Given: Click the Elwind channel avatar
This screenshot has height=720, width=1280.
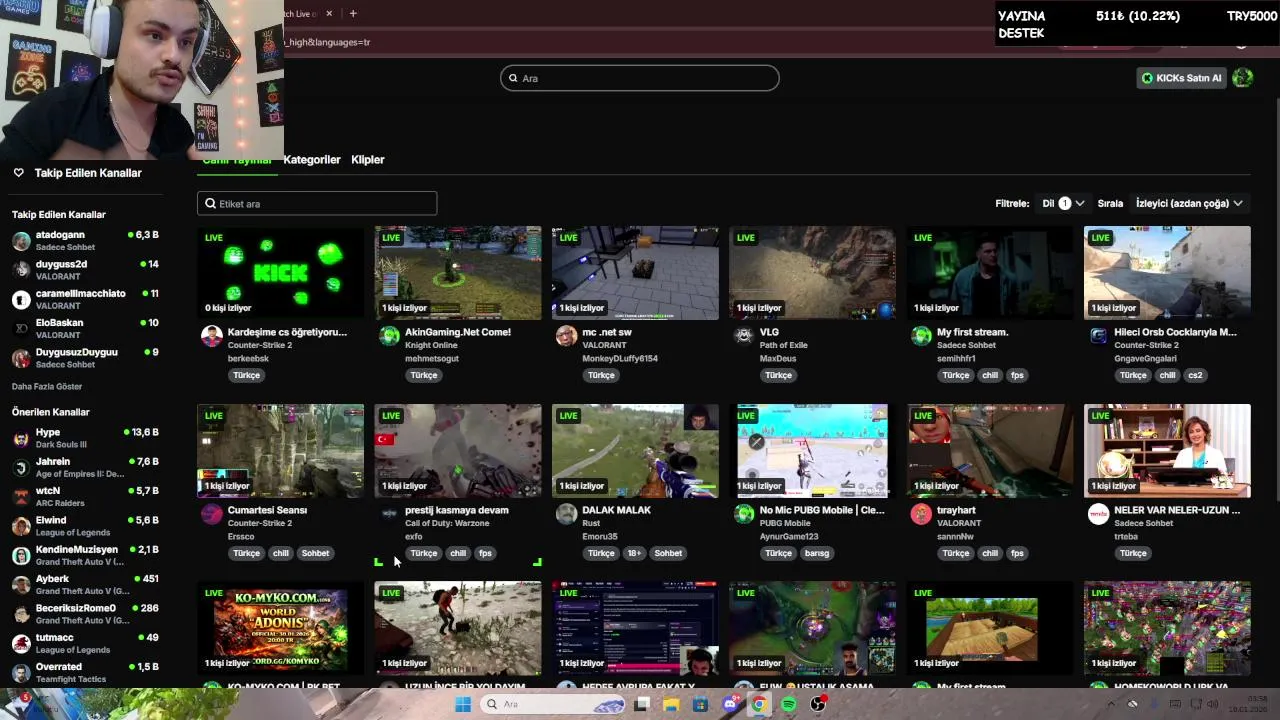Looking at the screenshot, I should (21, 527).
